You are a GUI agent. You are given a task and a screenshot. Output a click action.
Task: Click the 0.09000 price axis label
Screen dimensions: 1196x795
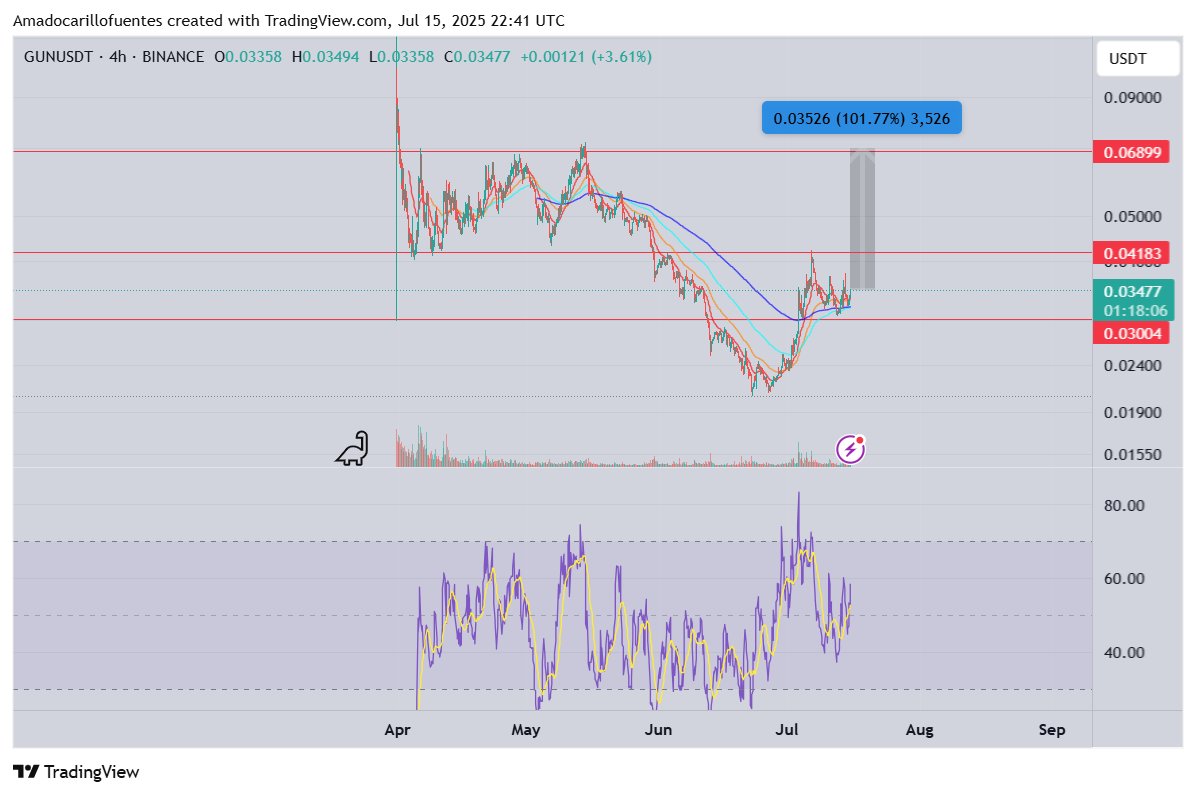(1132, 98)
